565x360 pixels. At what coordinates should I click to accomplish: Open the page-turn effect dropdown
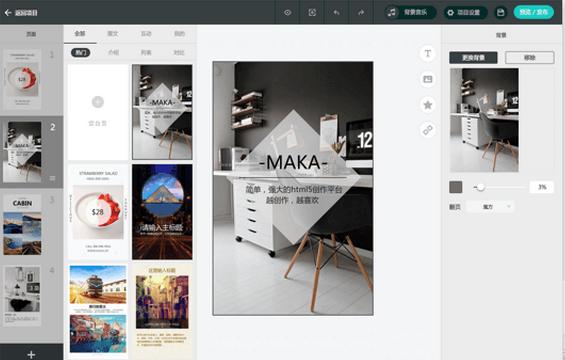point(490,207)
